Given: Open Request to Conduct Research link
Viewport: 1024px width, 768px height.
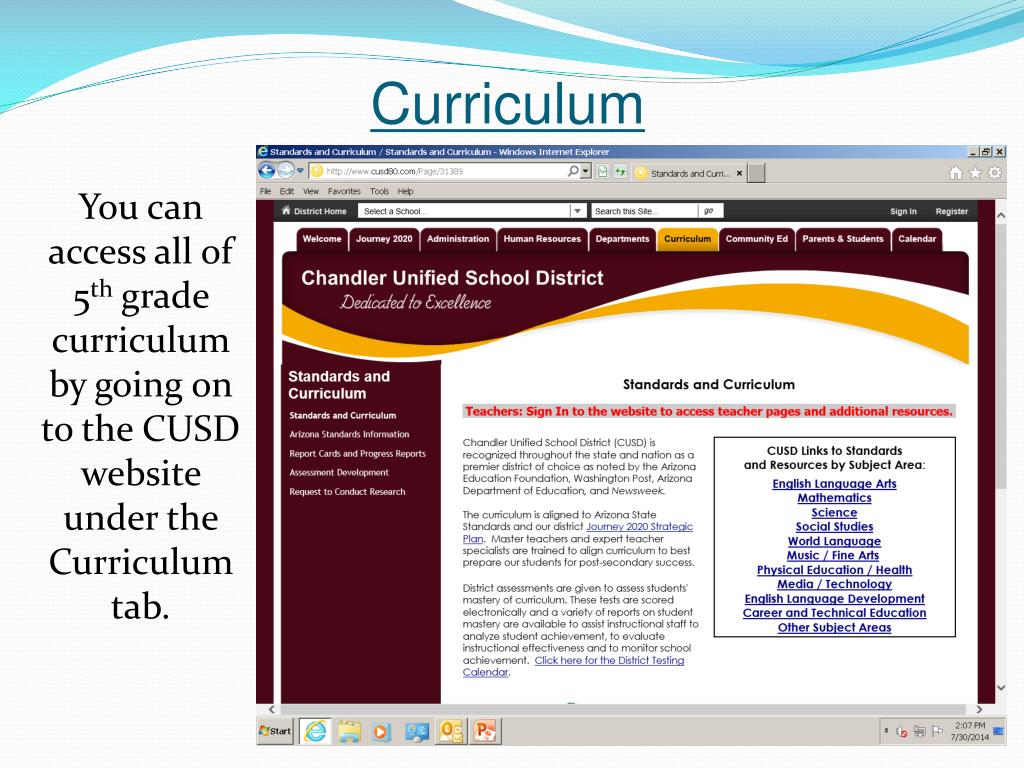Looking at the screenshot, I should tap(347, 492).
